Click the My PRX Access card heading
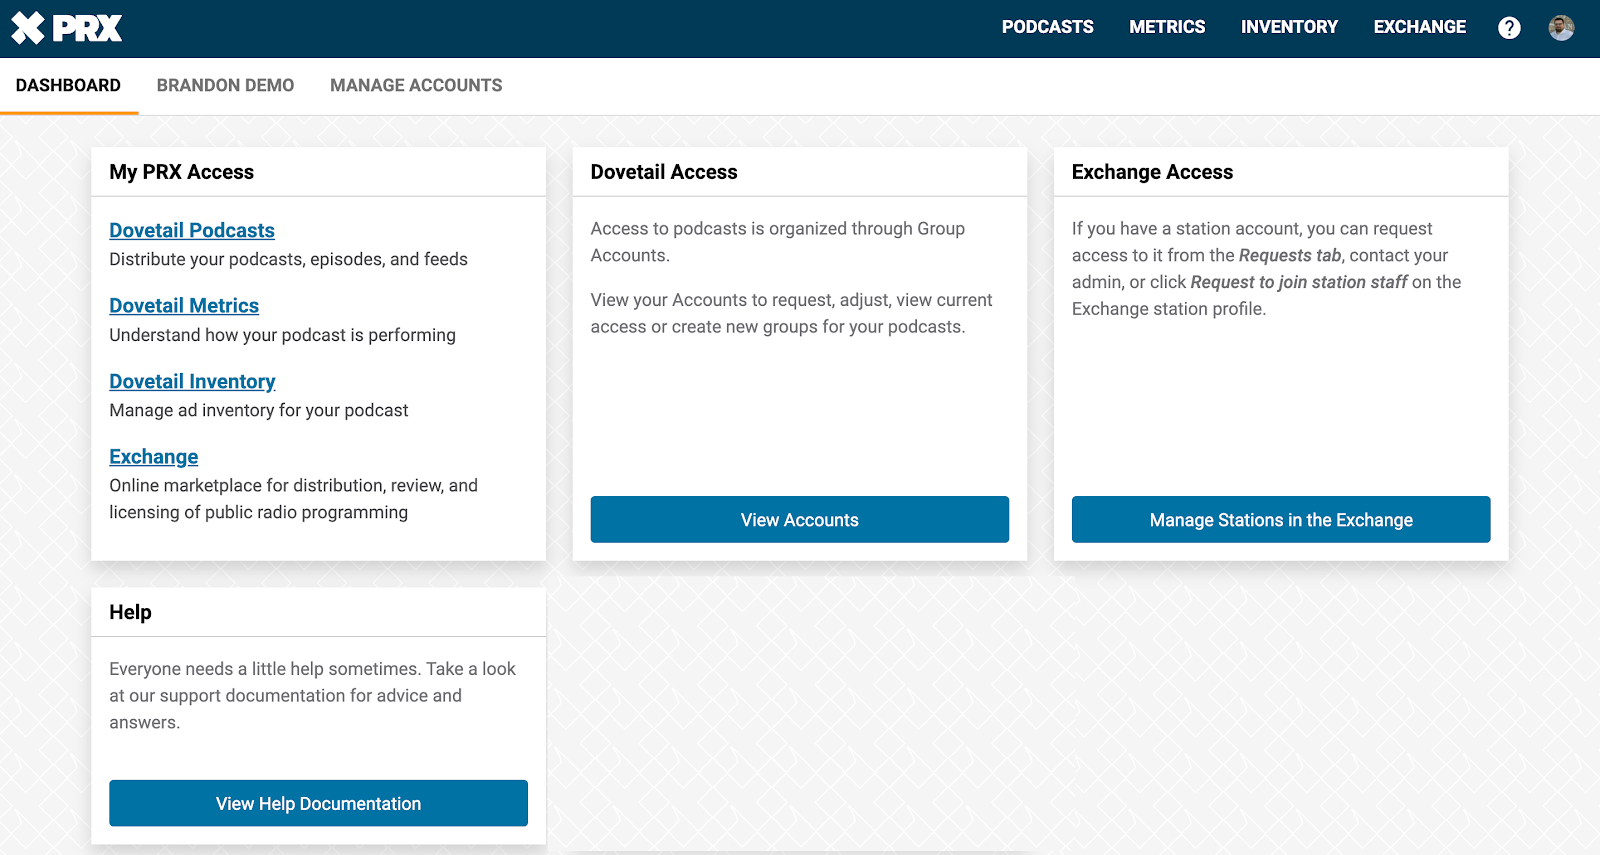The height and width of the screenshot is (855, 1600). coord(181,172)
